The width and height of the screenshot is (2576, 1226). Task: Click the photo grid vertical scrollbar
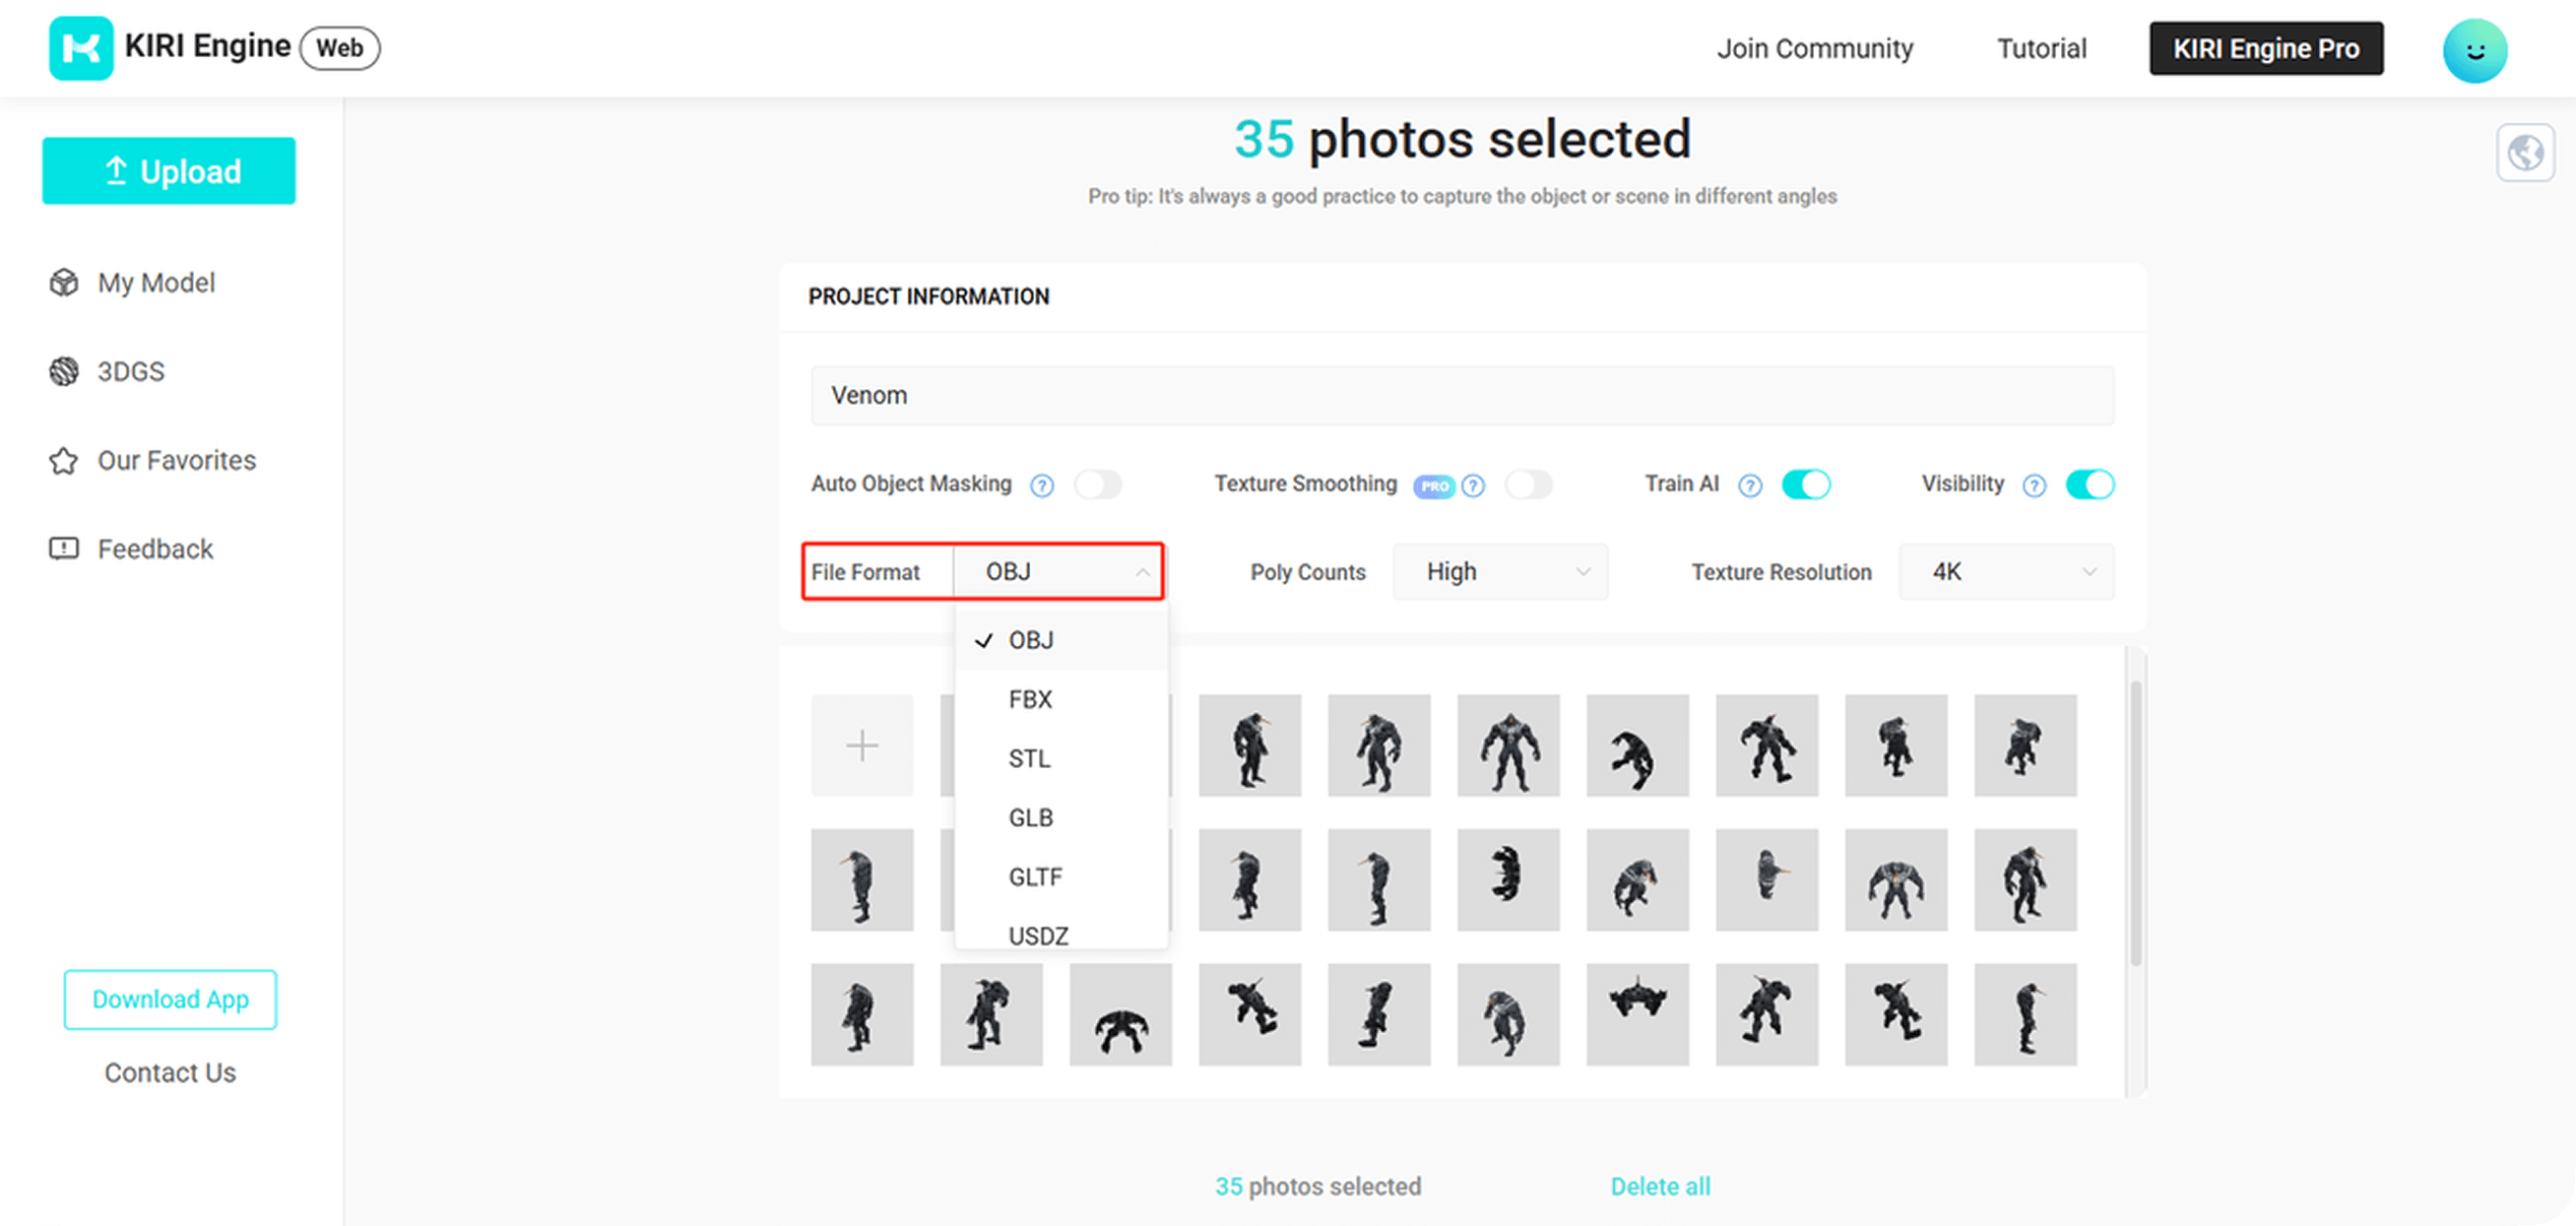[x=2135, y=820]
